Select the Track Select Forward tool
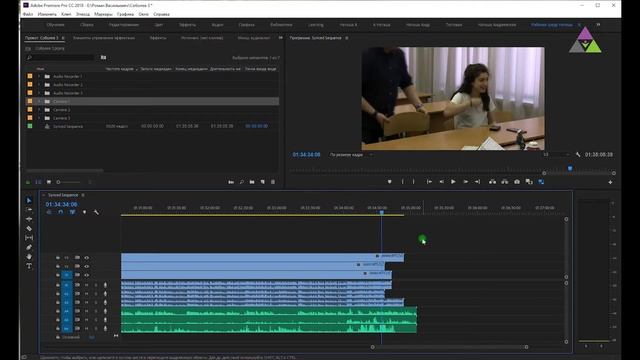 coord(29,209)
